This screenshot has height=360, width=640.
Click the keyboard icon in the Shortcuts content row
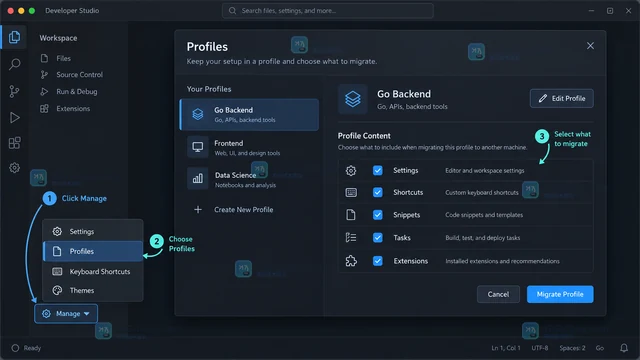(x=351, y=193)
